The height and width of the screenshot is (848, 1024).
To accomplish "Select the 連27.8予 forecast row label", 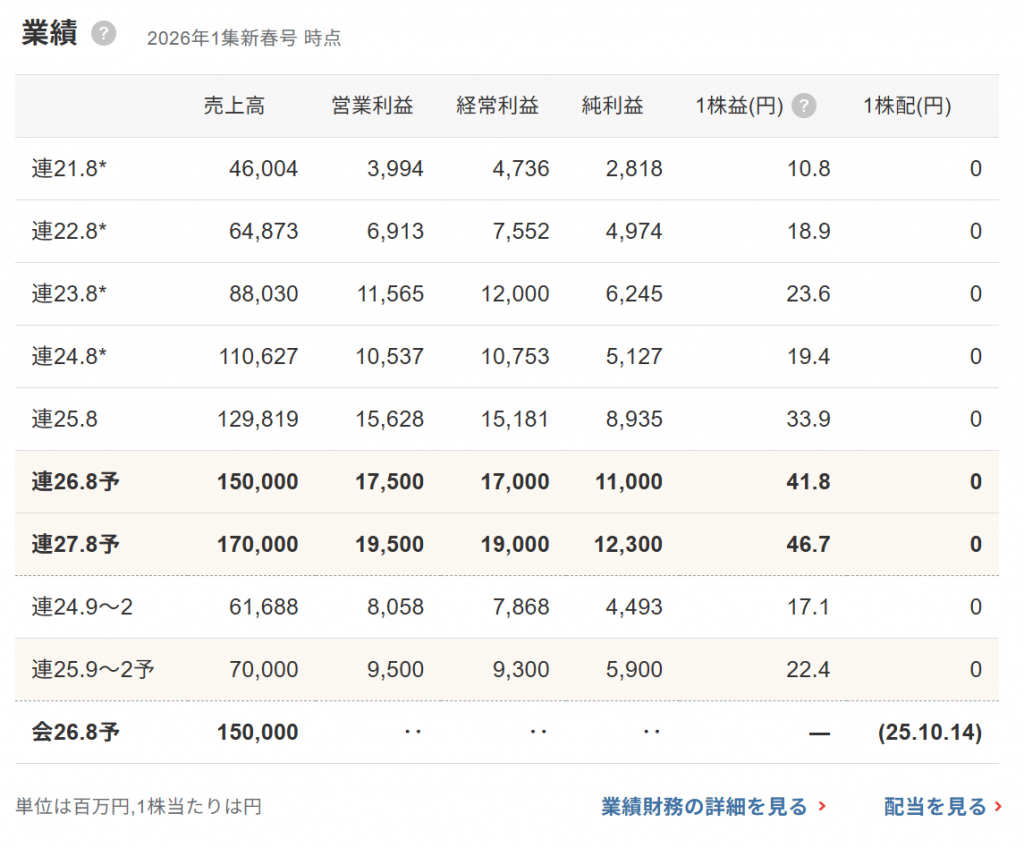I will 75,545.
